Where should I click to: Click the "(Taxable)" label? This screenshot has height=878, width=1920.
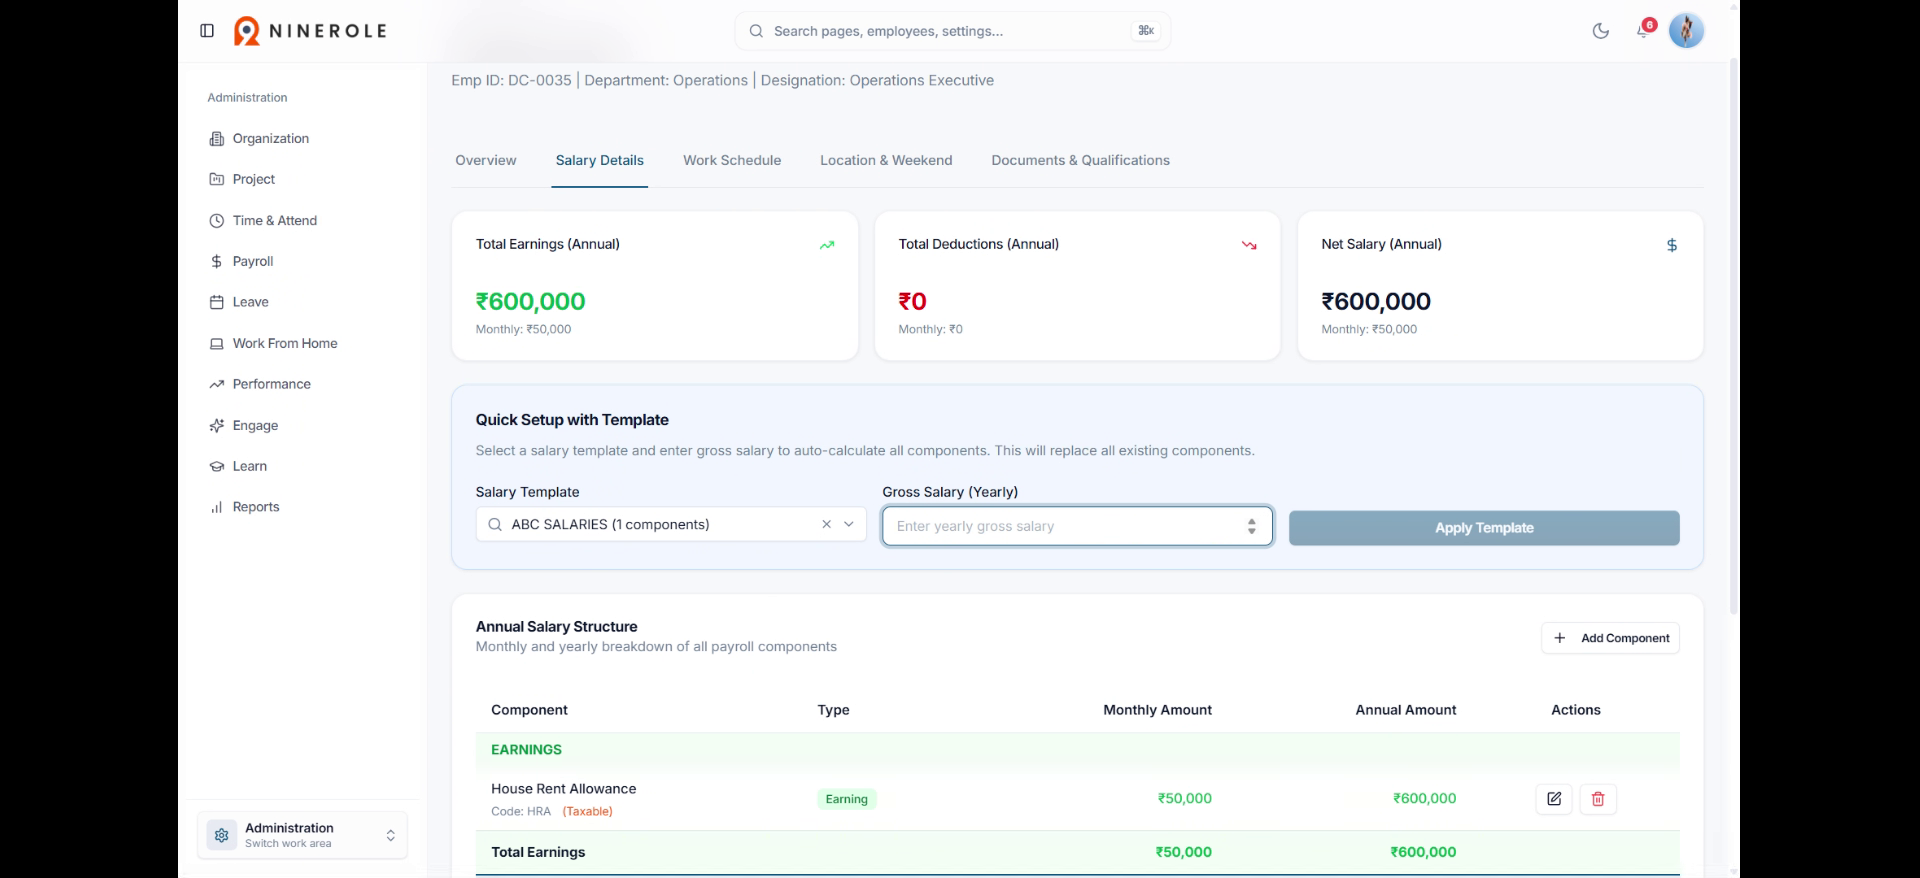click(588, 811)
